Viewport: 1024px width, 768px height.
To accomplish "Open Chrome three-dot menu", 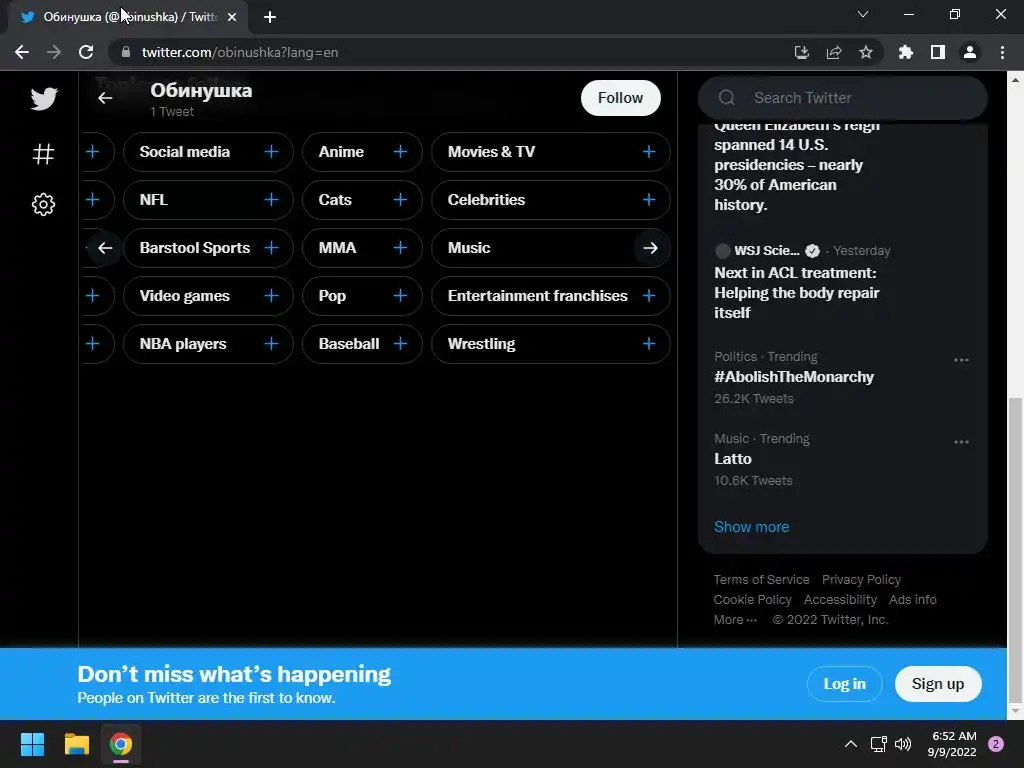I will [x=1002, y=52].
